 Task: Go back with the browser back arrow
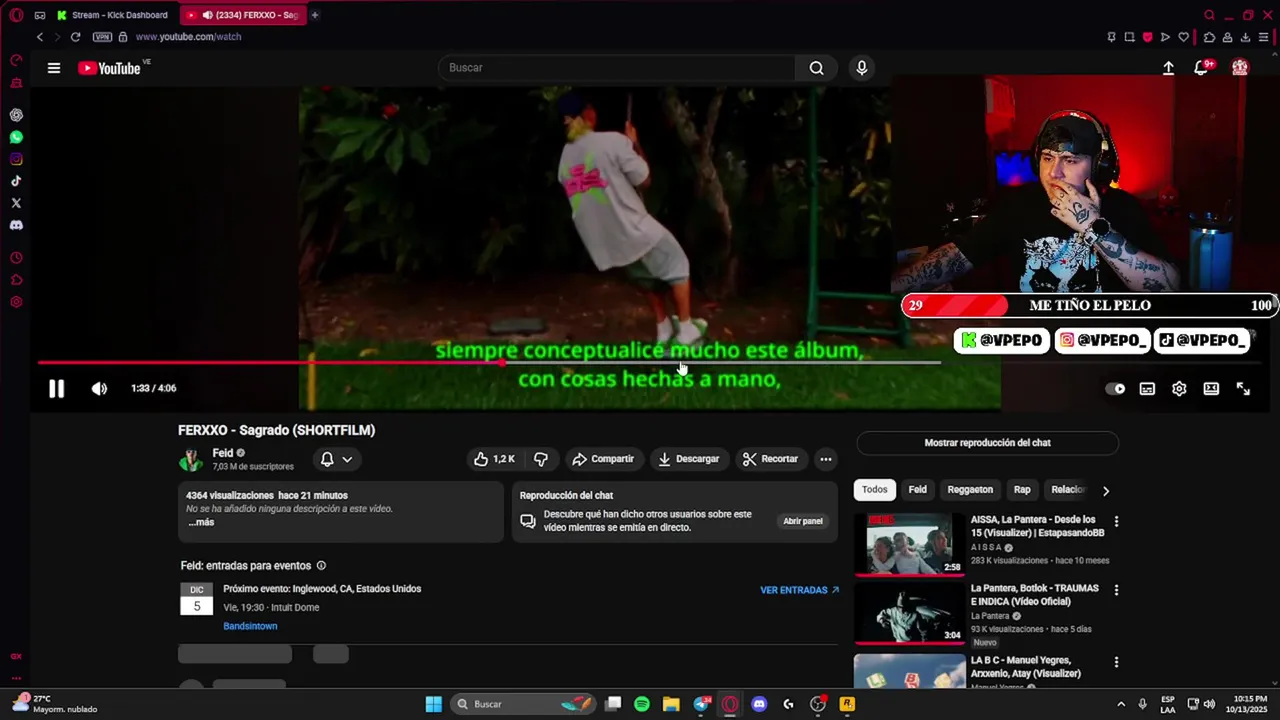coord(40,37)
